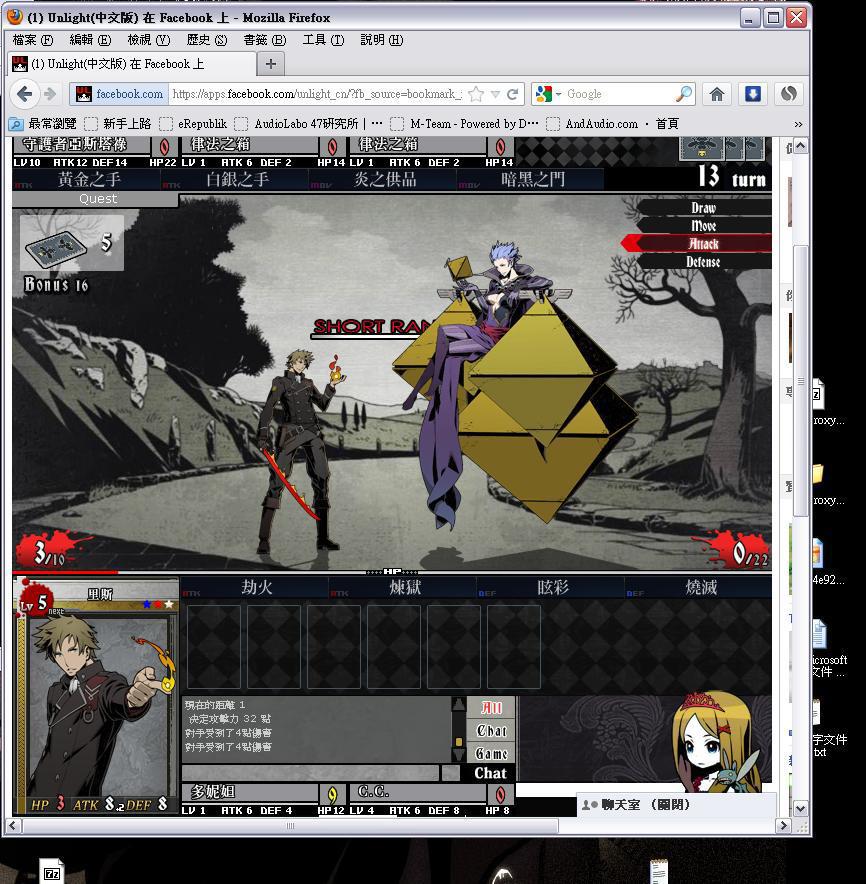Click the swirl add-on icon in toolbar
The width and height of the screenshot is (866, 884).
(789, 94)
